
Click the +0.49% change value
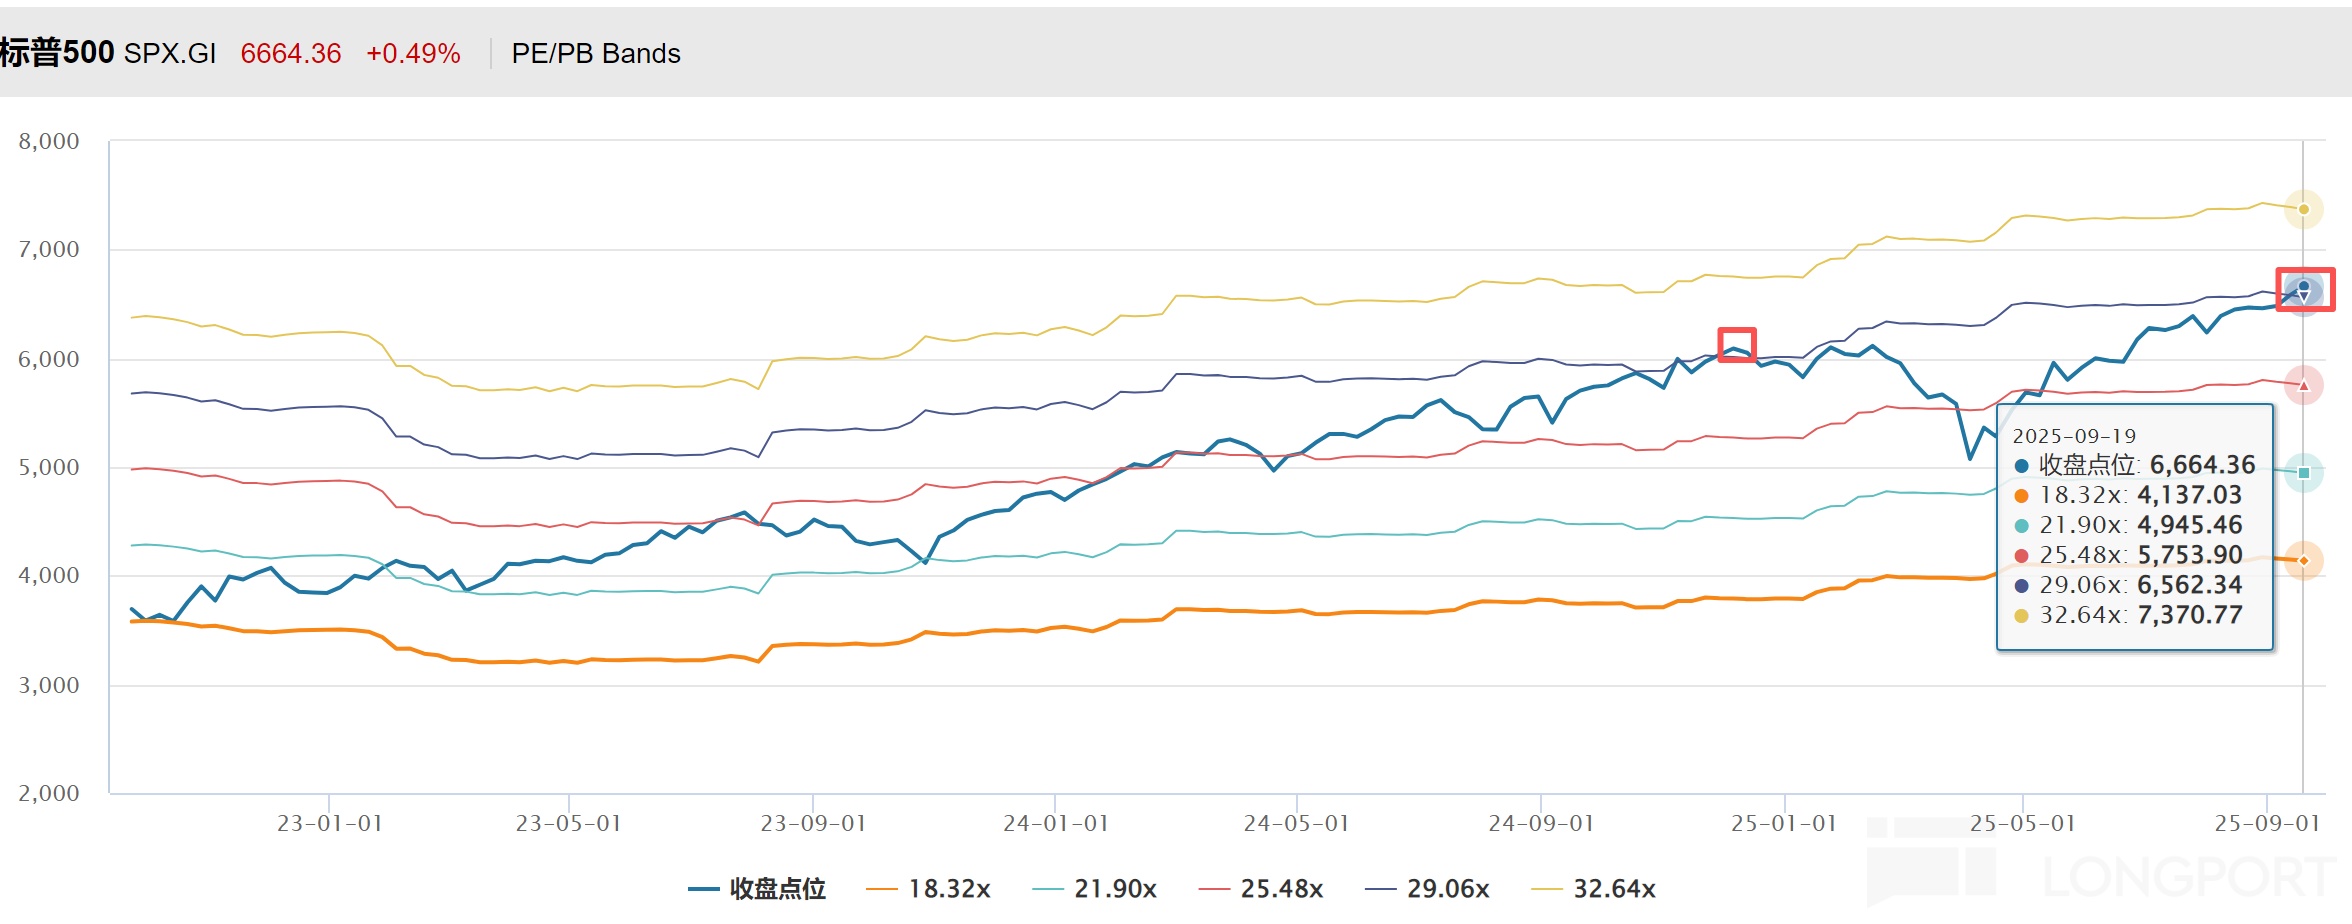click(x=413, y=54)
